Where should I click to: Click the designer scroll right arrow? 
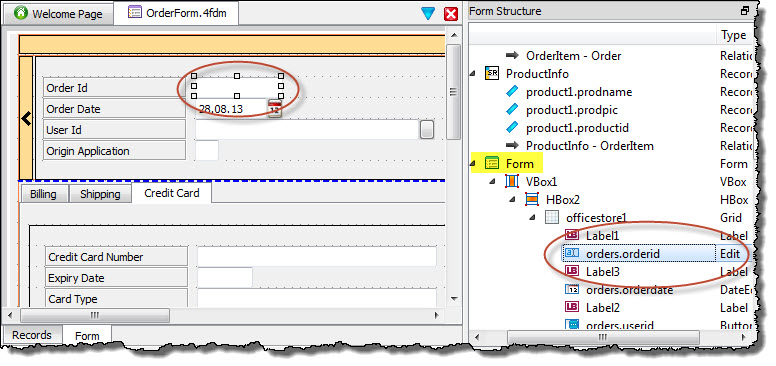coord(436,315)
